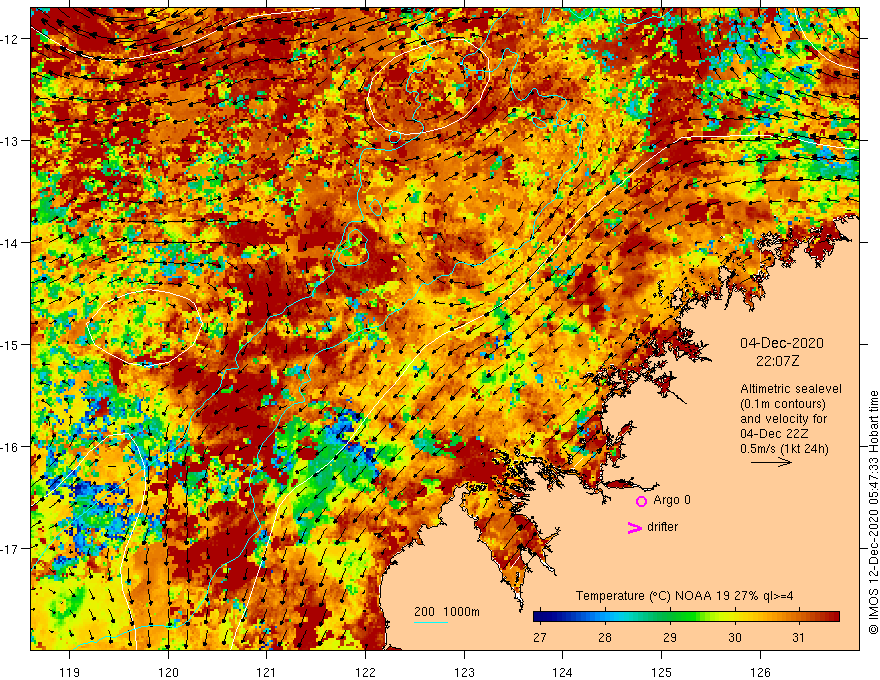This screenshot has height=680, width=880.
Task: Click the magenta Argo circle legend symbol
Action: tap(641, 501)
